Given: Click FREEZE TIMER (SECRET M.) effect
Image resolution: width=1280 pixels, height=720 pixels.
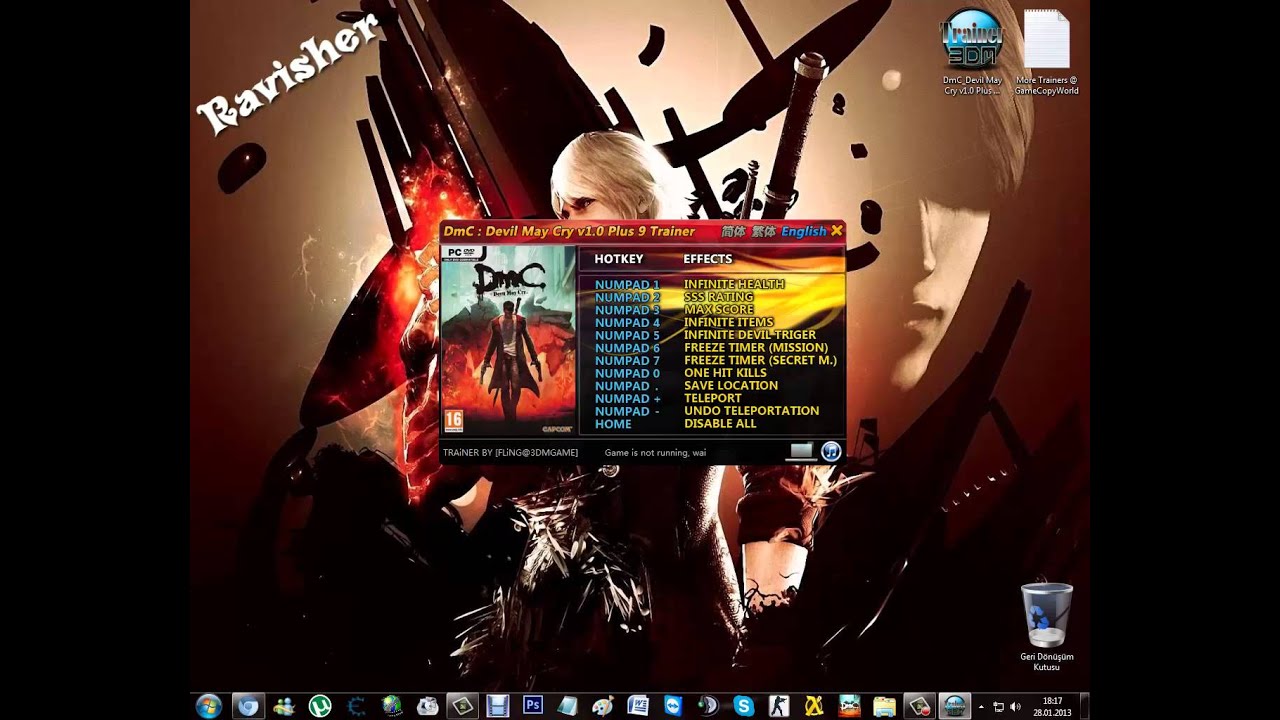Looking at the screenshot, I should point(761,360).
